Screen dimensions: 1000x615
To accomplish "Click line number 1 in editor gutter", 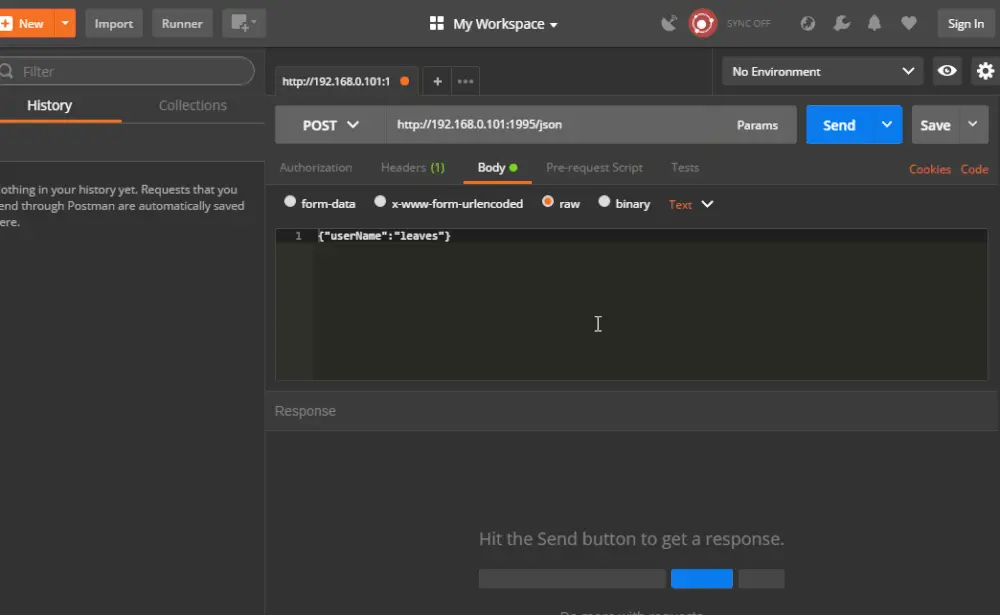I will [298, 236].
